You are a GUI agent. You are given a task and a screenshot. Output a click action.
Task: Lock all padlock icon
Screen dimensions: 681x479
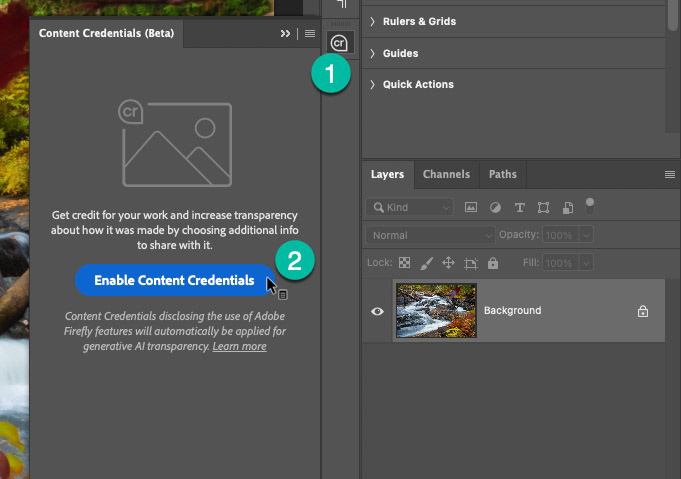tap(493, 263)
